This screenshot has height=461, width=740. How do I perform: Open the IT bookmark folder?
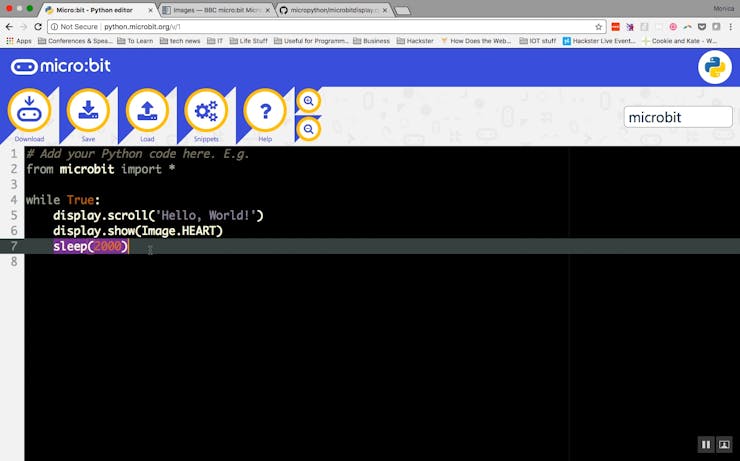pos(215,41)
